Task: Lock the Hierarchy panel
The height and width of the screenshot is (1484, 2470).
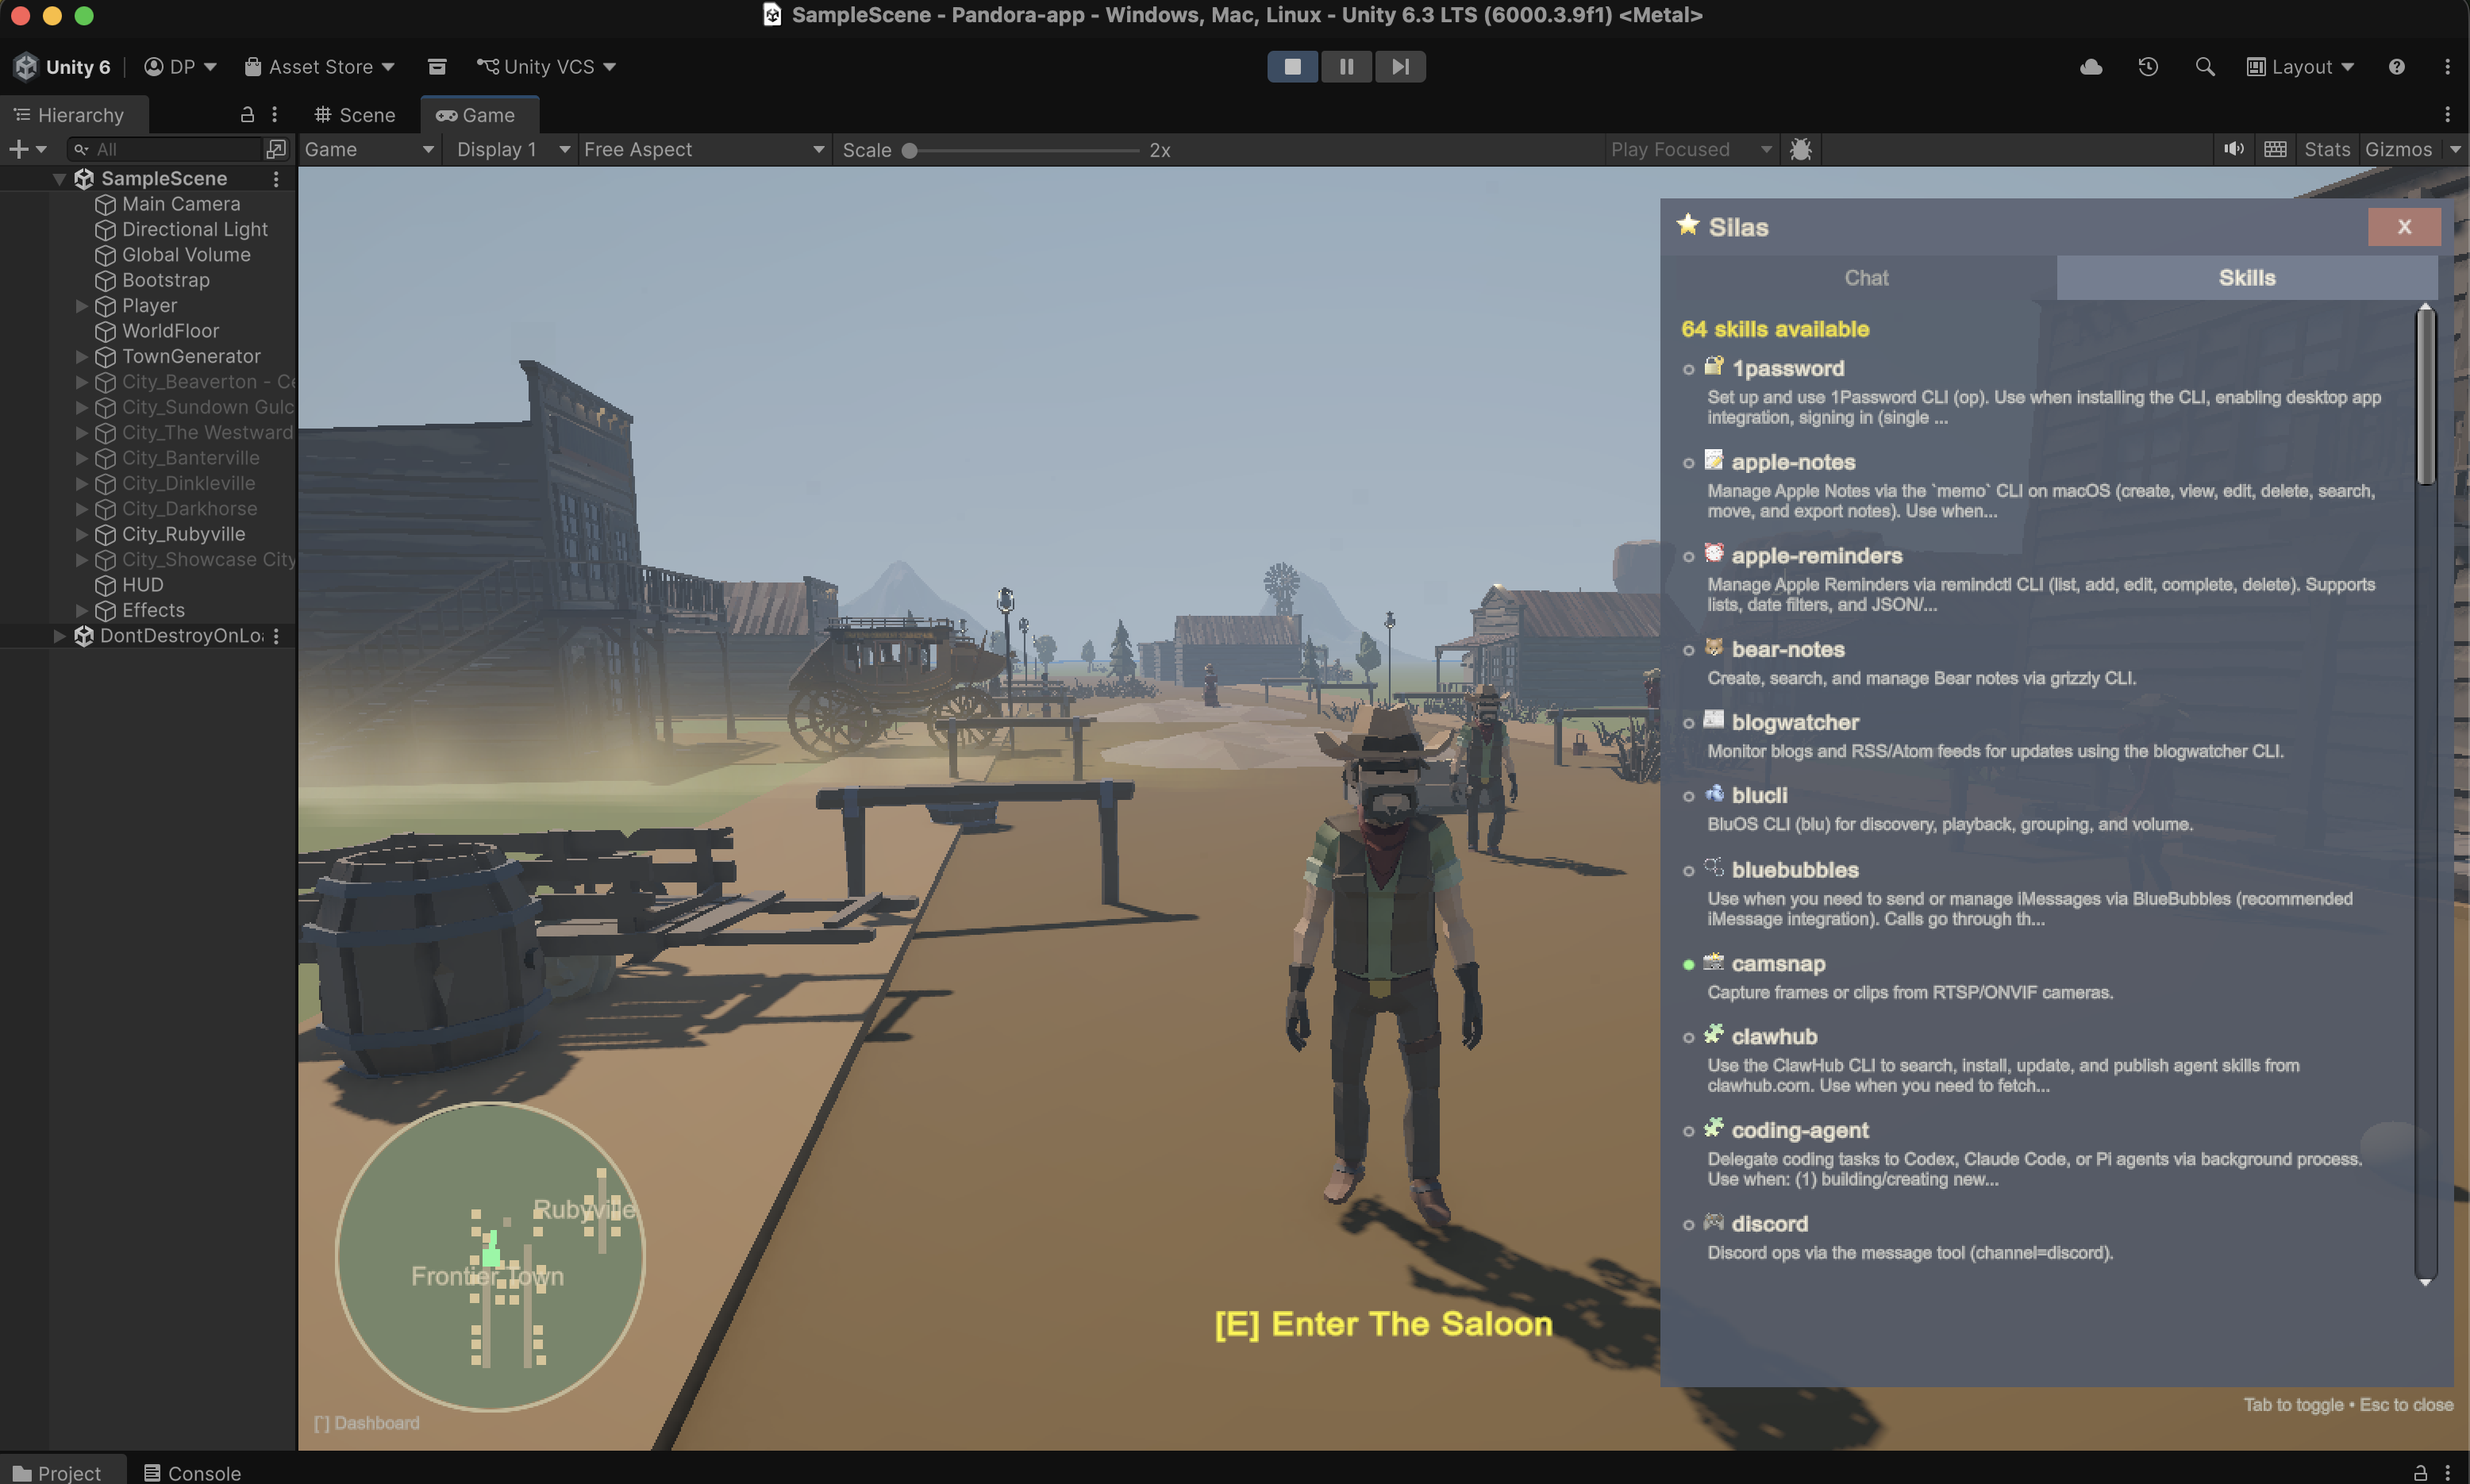Action: pyautogui.click(x=247, y=115)
